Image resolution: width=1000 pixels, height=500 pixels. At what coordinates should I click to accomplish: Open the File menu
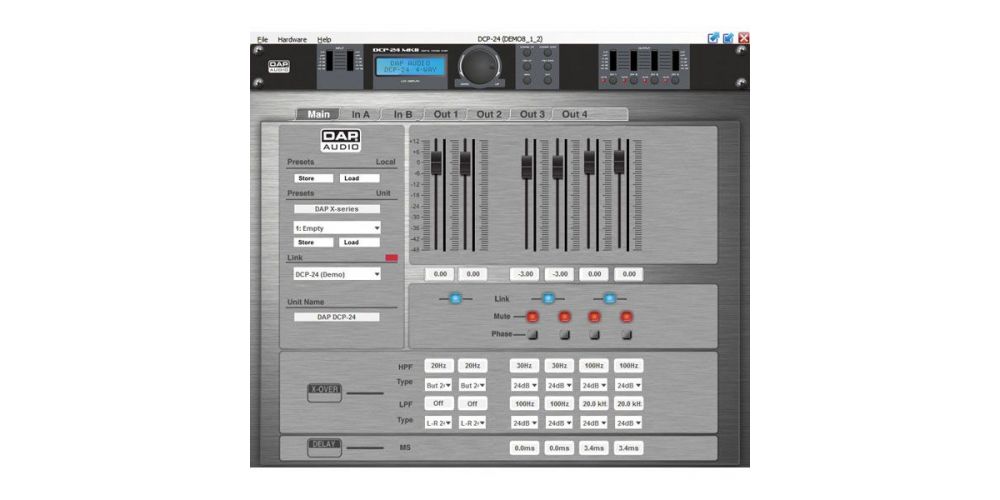262,40
